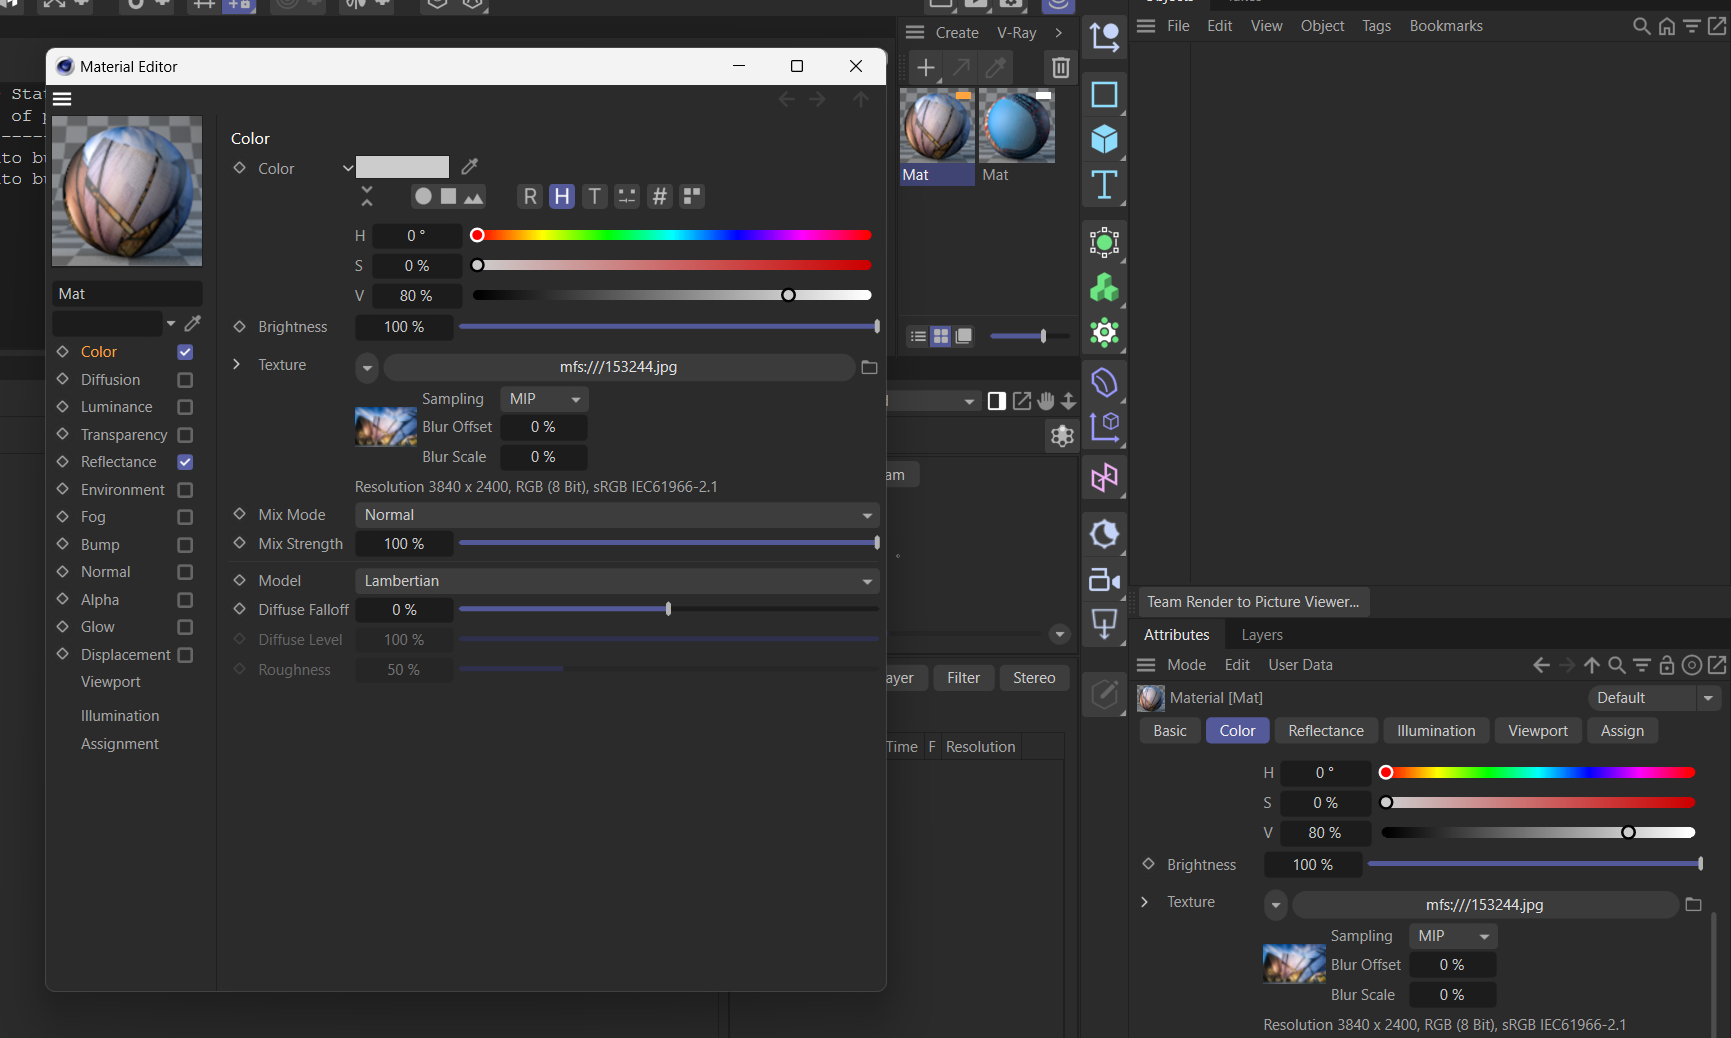Switch to the Layers tab
Screen dimensions: 1731x1038
pos(1261,635)
